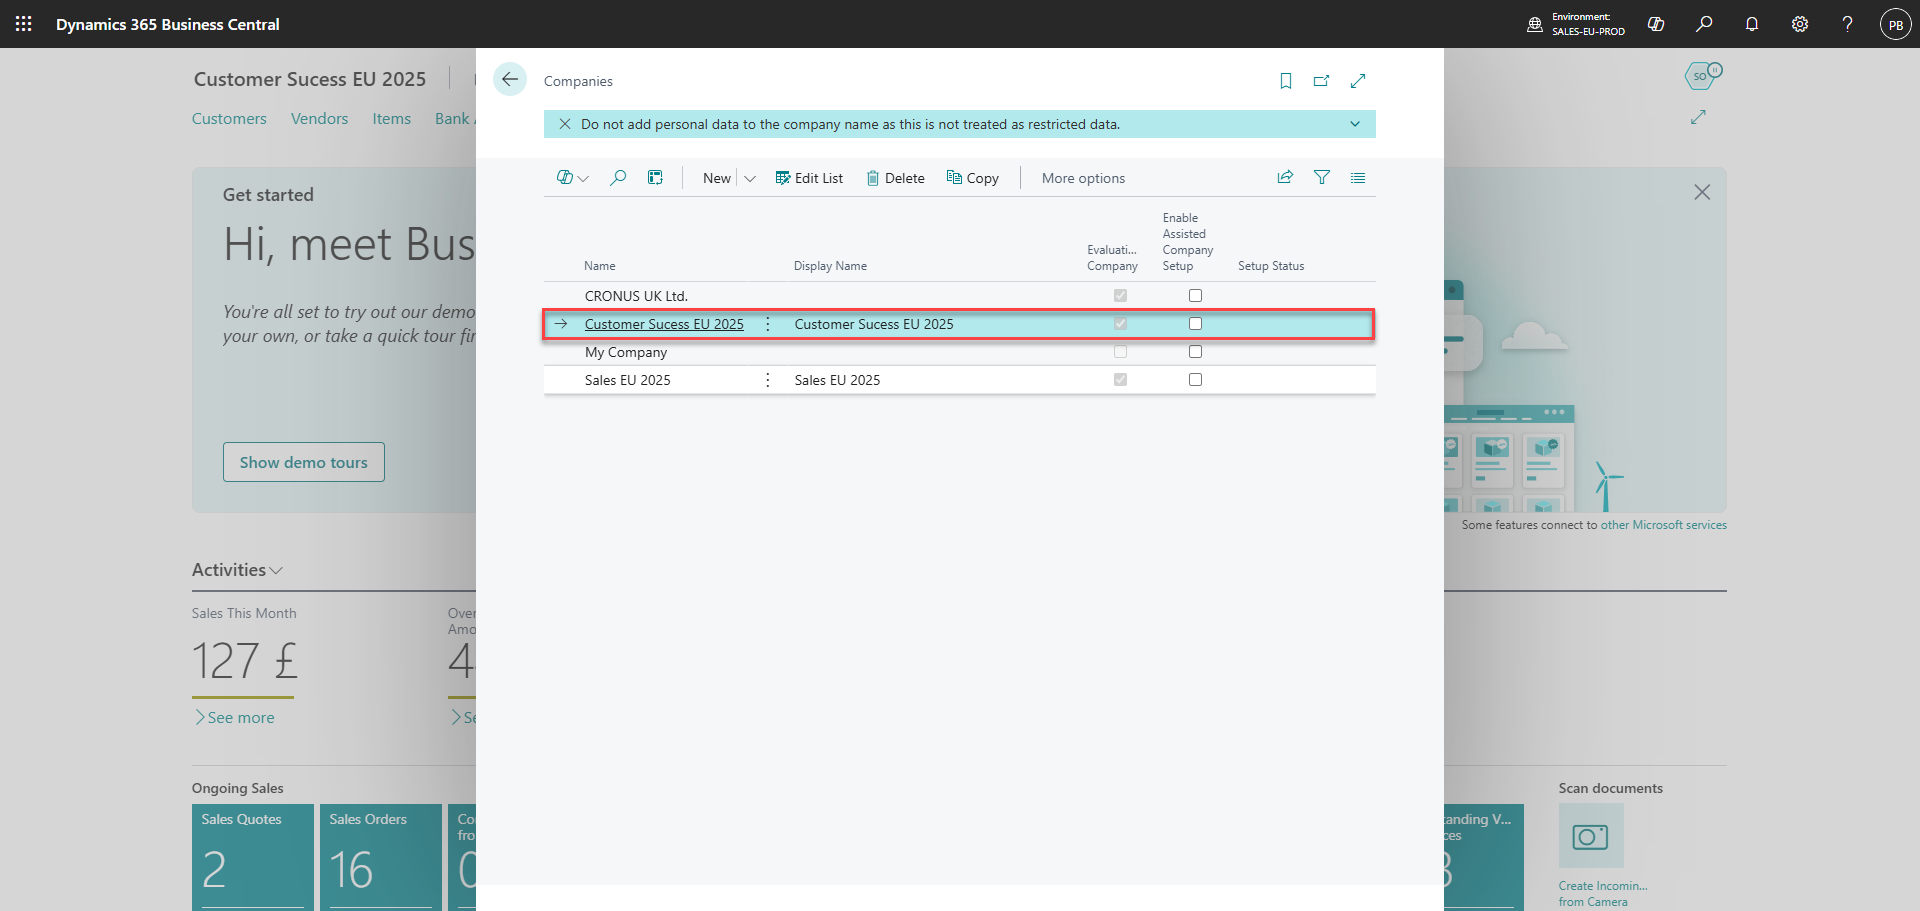
Task: Expand the background role center page
Action: pyautogui.click(x=1698, y=117)
